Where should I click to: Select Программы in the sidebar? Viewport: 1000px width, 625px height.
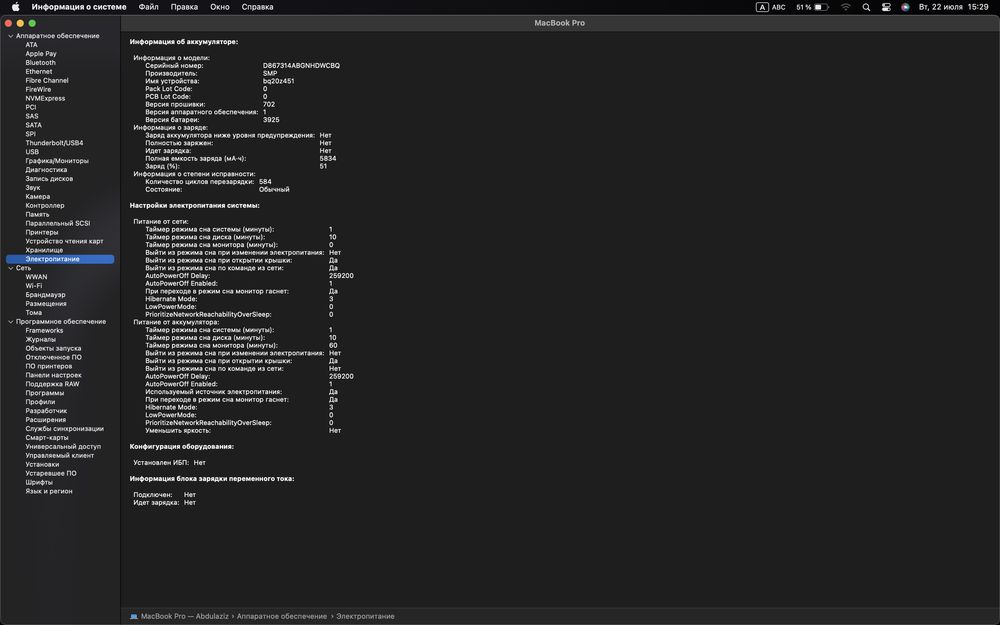pyautogui.click(x=45, y=393)
